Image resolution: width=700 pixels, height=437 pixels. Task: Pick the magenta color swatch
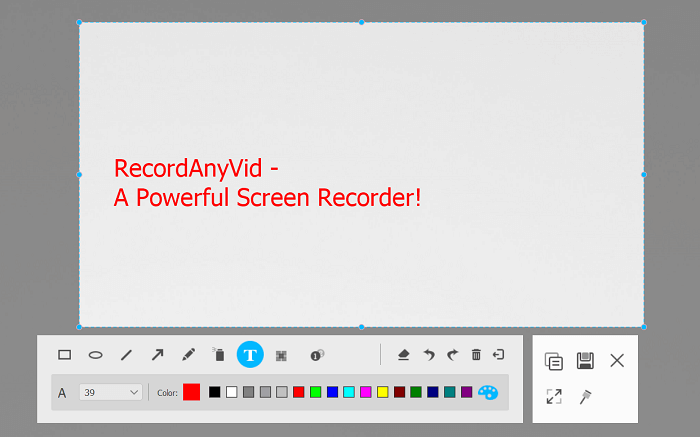click(x=366, y=392)
